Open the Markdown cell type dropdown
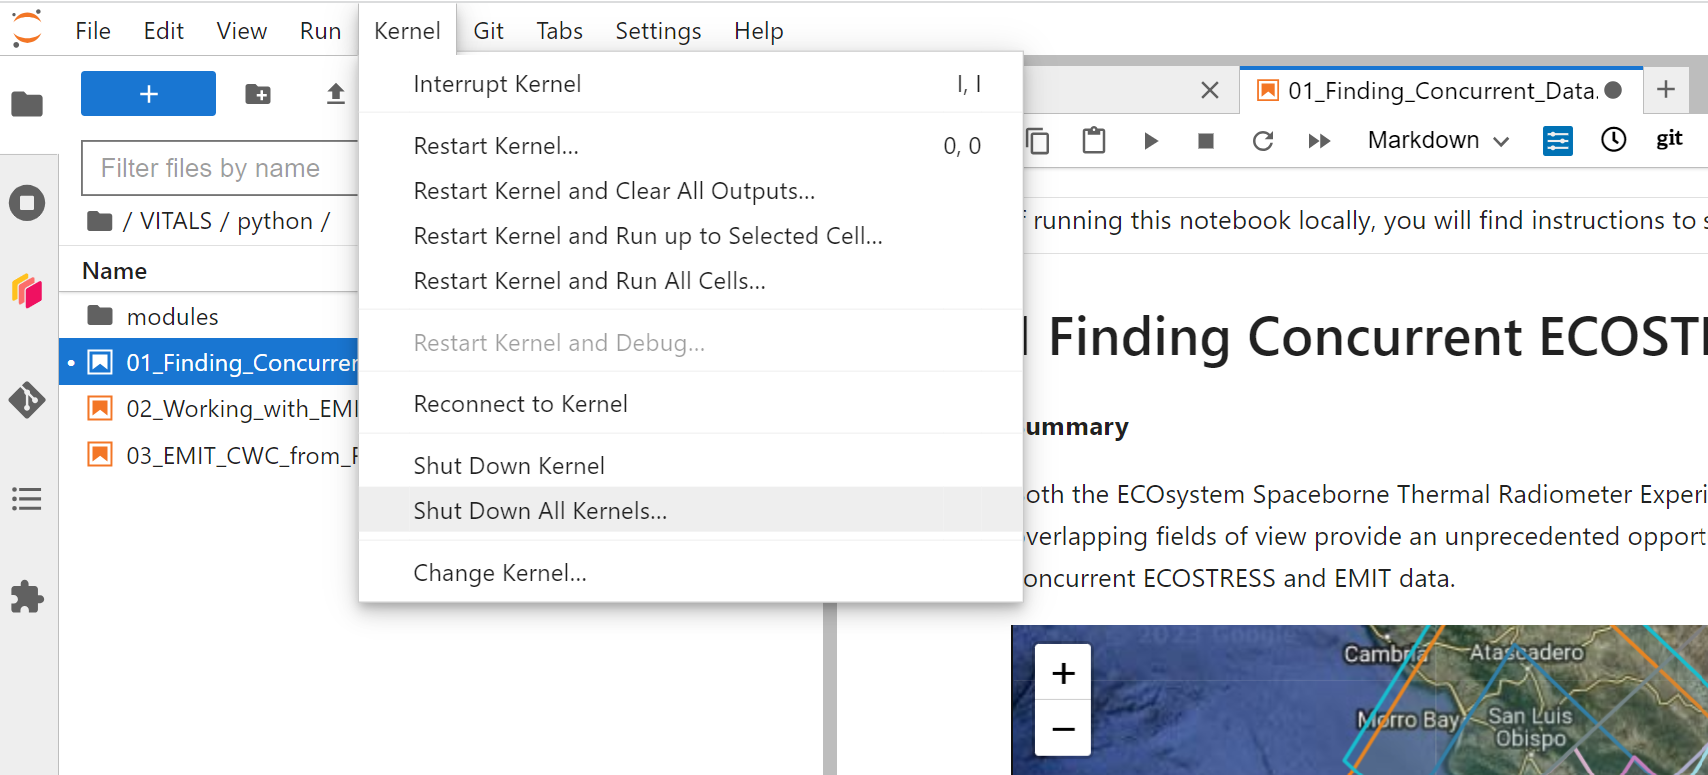This screenshot has width=1708, height=775. pyautogui.click(x=1438, y=140)
